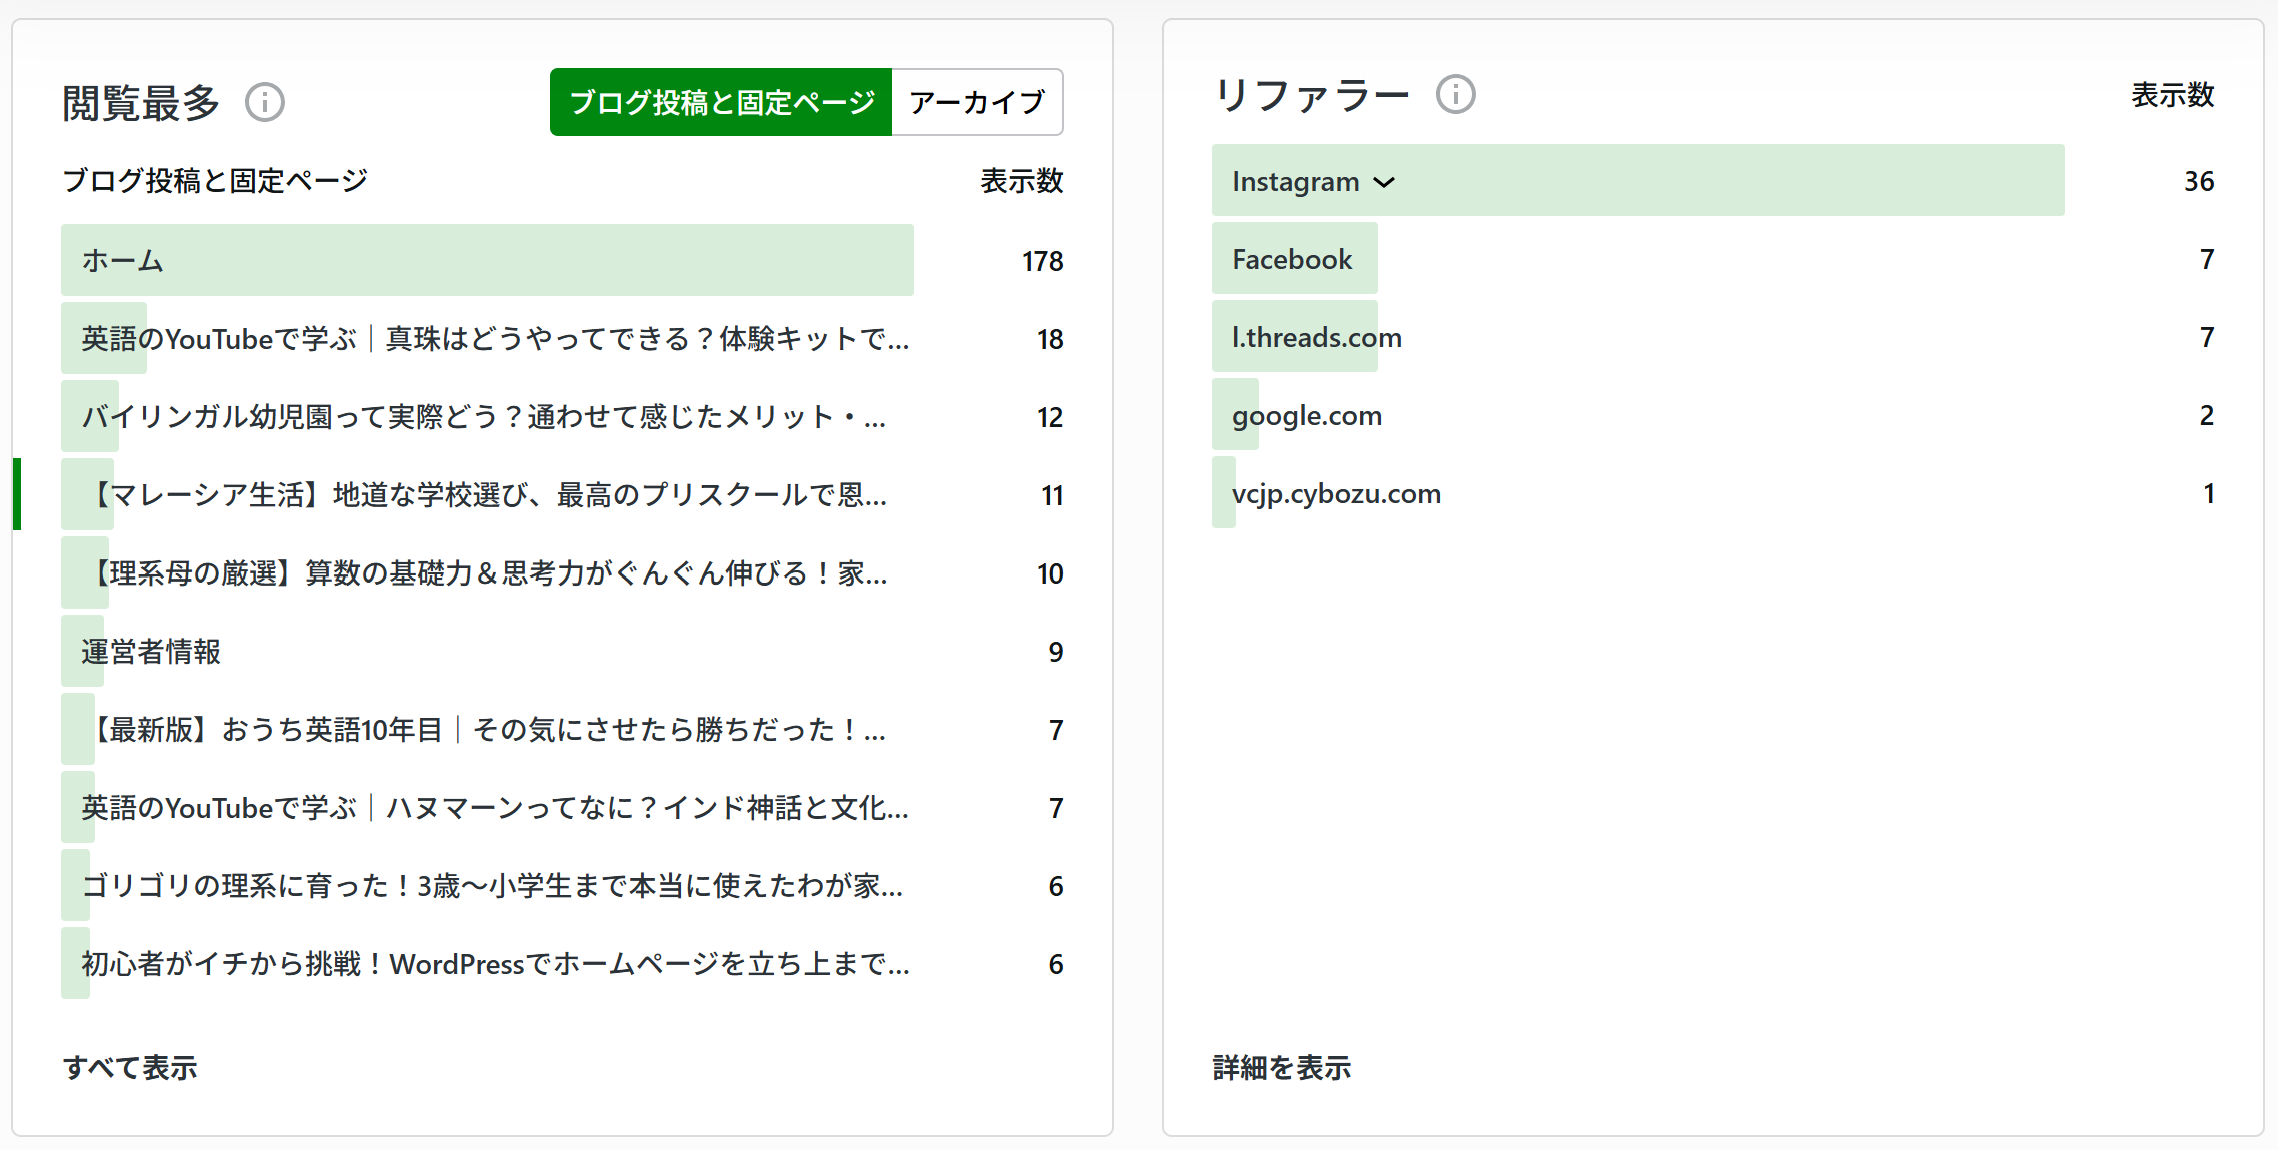Click 詳細を表示 link
2278x1150 pixels.
click(1281, 1068)
